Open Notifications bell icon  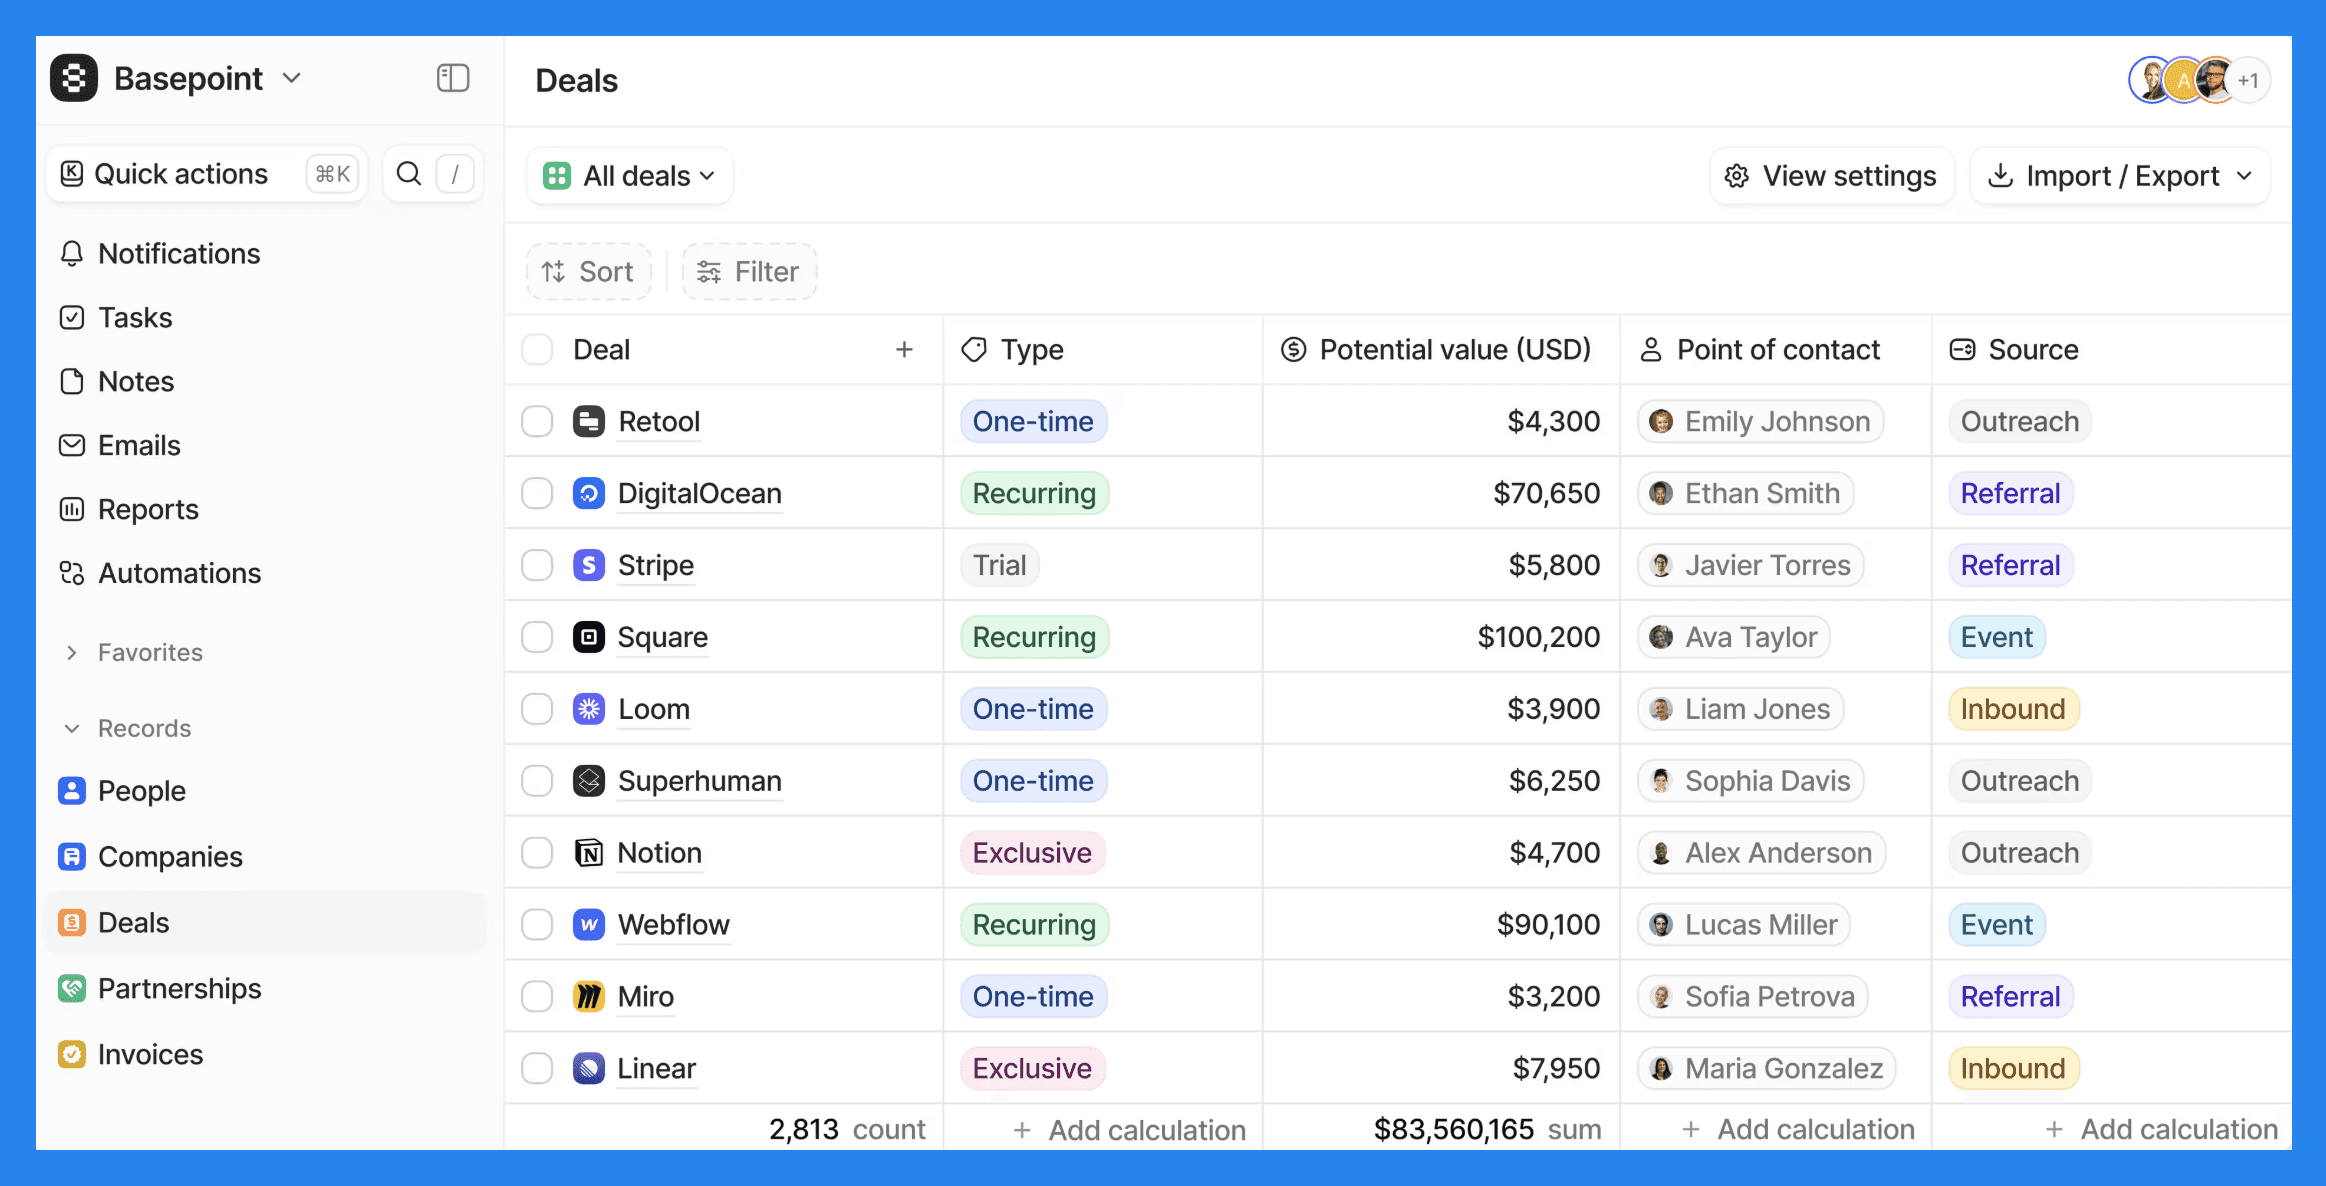tap(72, 254)
